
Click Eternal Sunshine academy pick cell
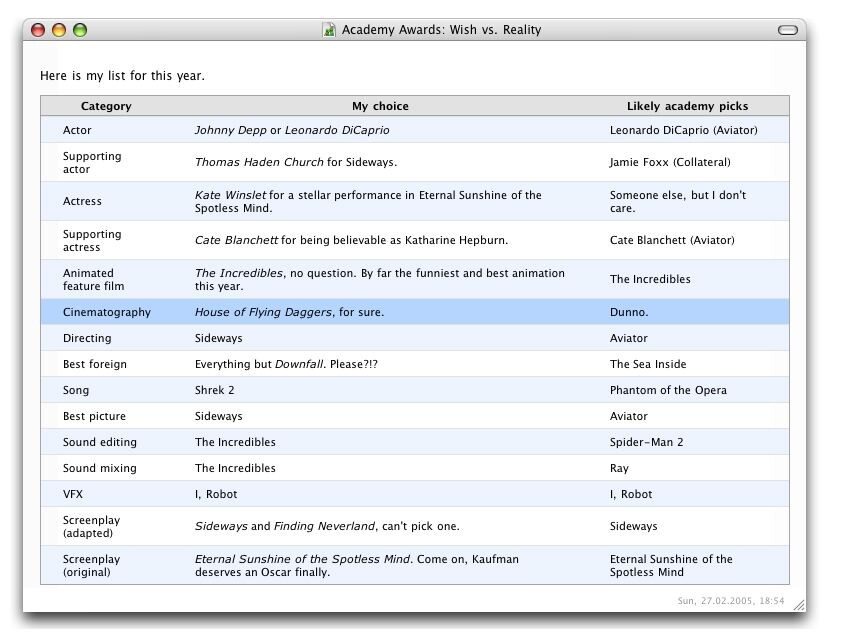[x=671, y=566]
